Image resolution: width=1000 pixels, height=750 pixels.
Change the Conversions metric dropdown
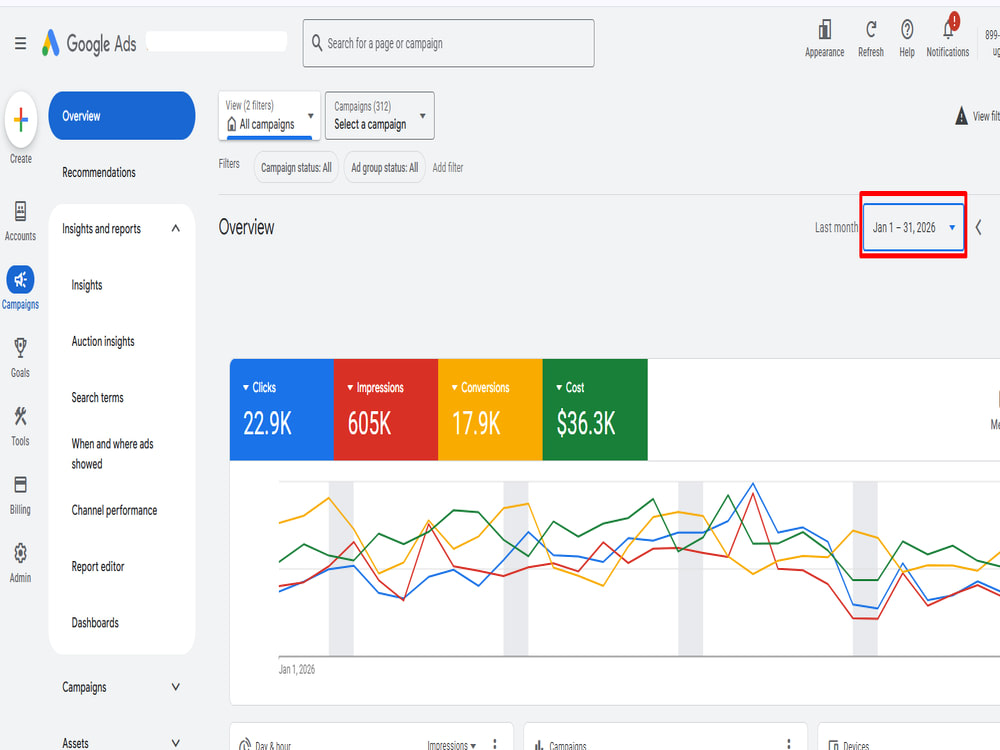tap(480, 387)
